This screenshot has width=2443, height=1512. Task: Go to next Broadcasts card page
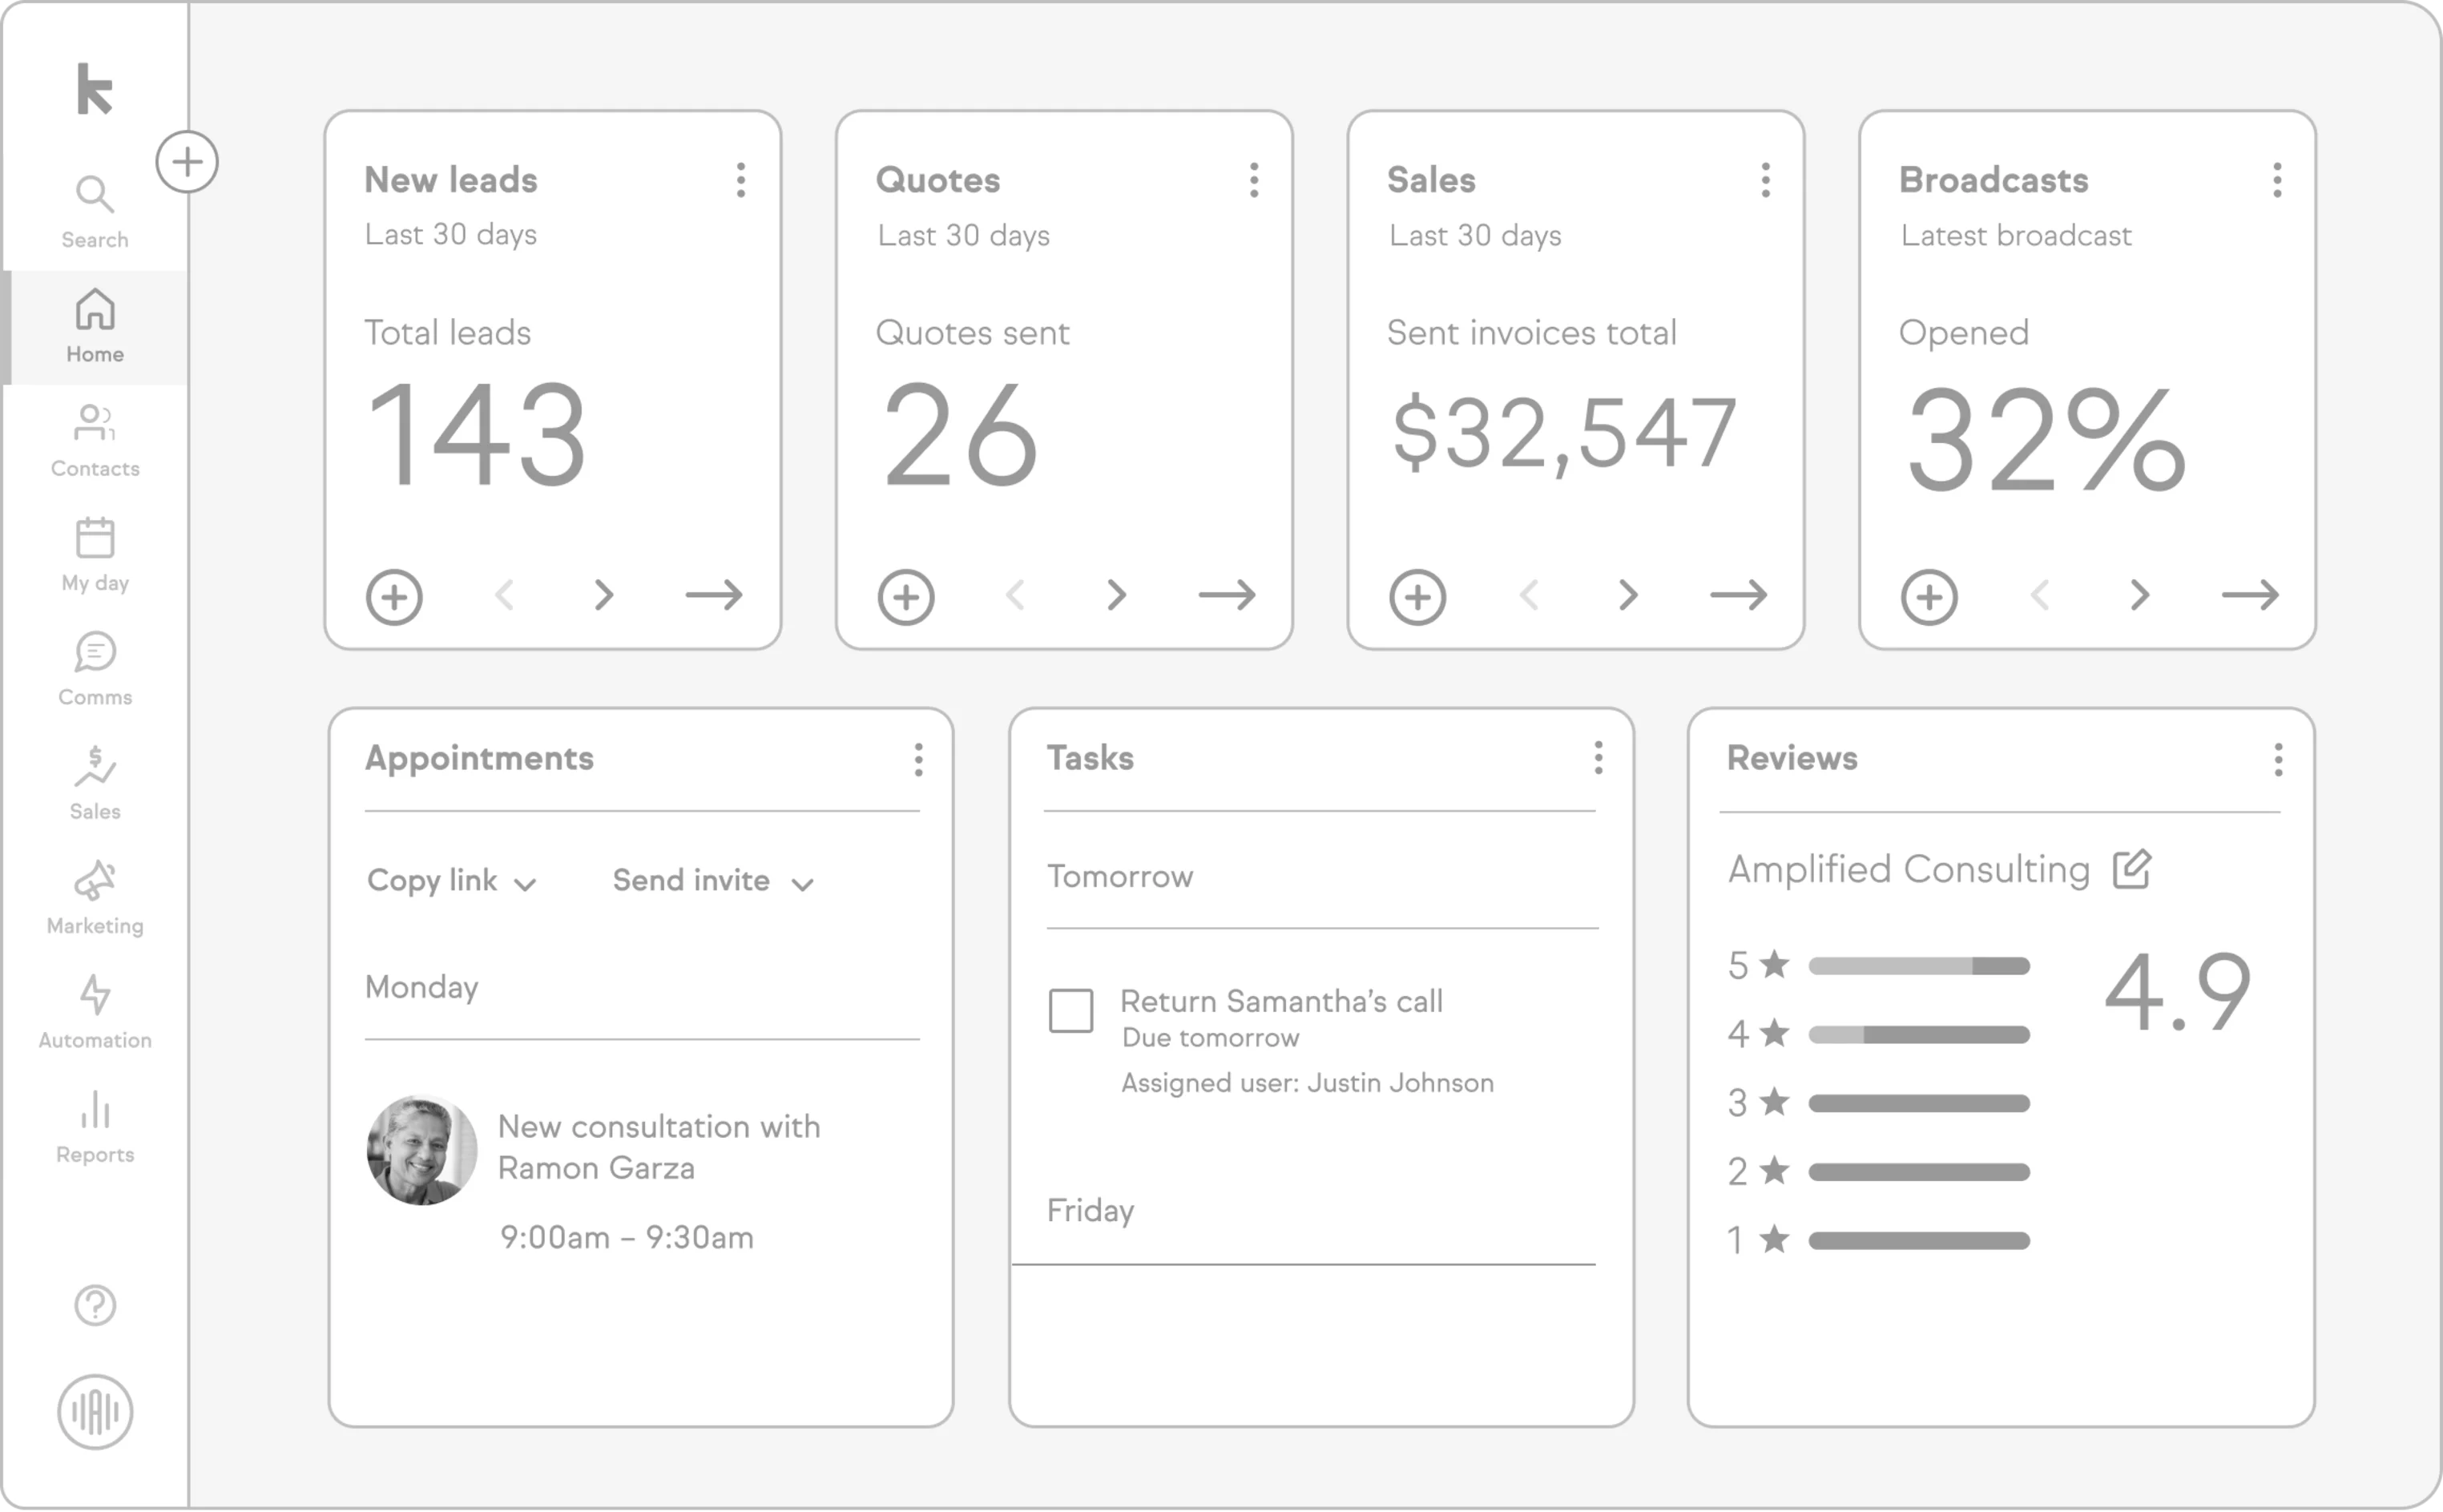click(x=2139, y=596)
